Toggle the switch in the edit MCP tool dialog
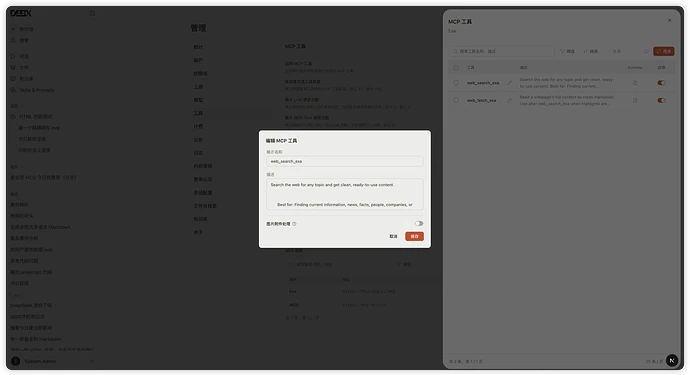The image size is (690, 375). pyautogui.click(x=419, y=224)
